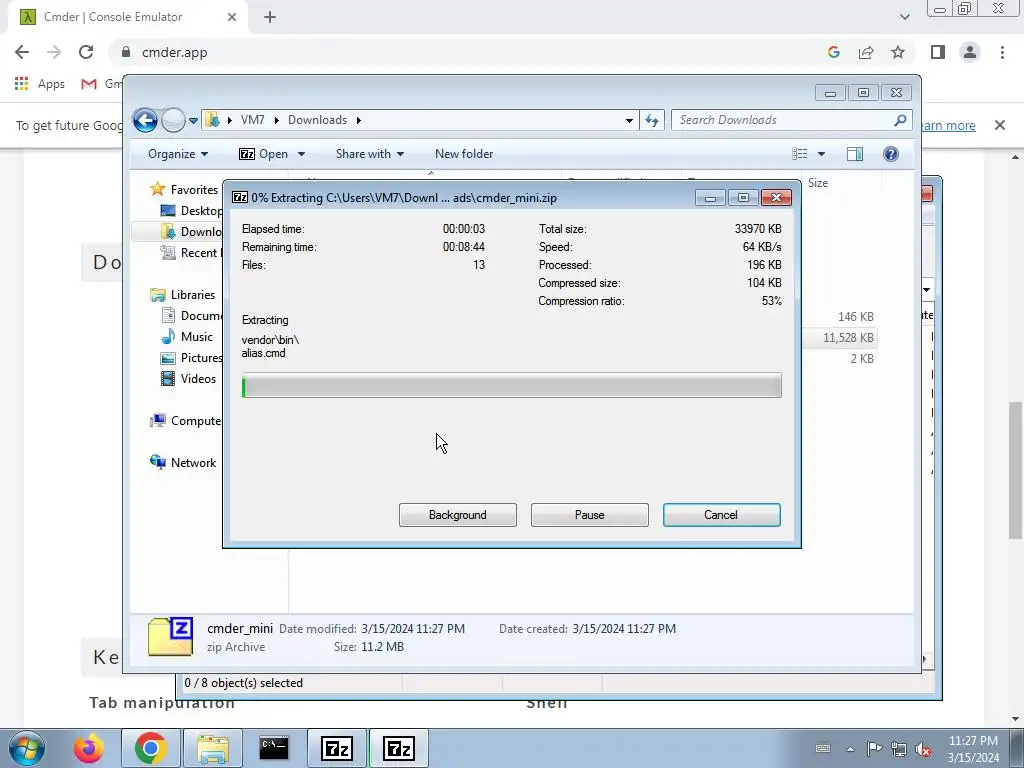
Task: Go back in Explorer window
Action: (x=145, y=120)
